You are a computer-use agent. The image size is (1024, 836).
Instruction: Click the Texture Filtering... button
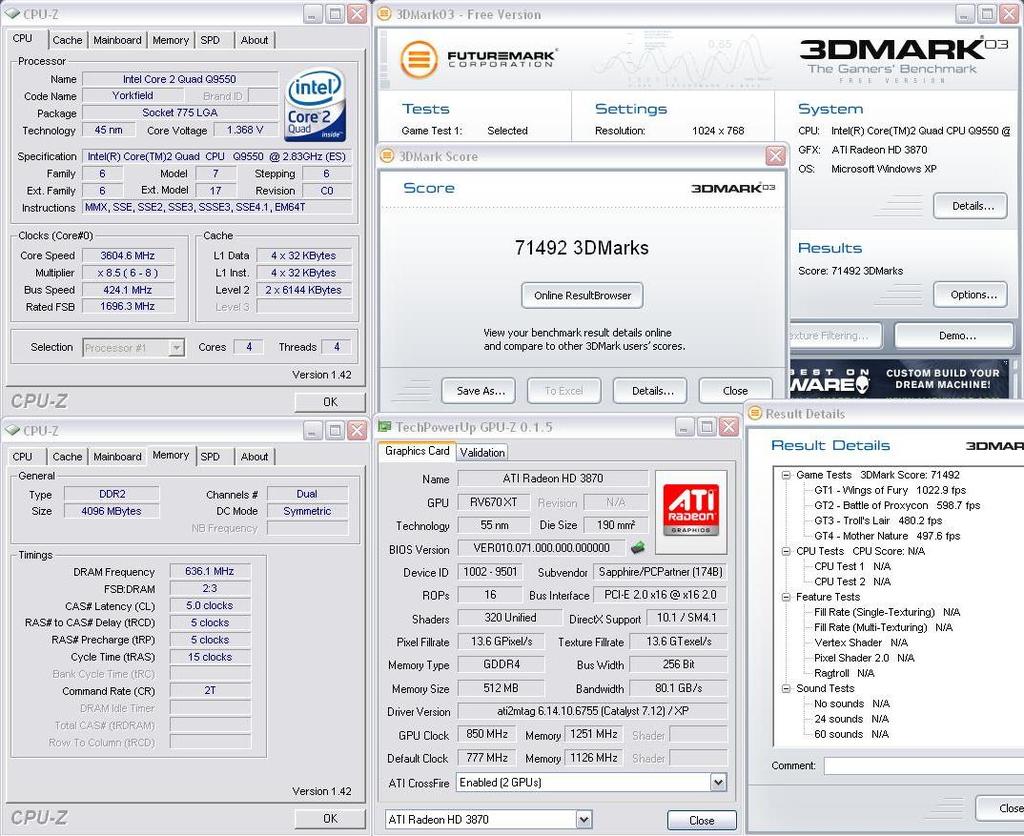(x=835, y=335)
